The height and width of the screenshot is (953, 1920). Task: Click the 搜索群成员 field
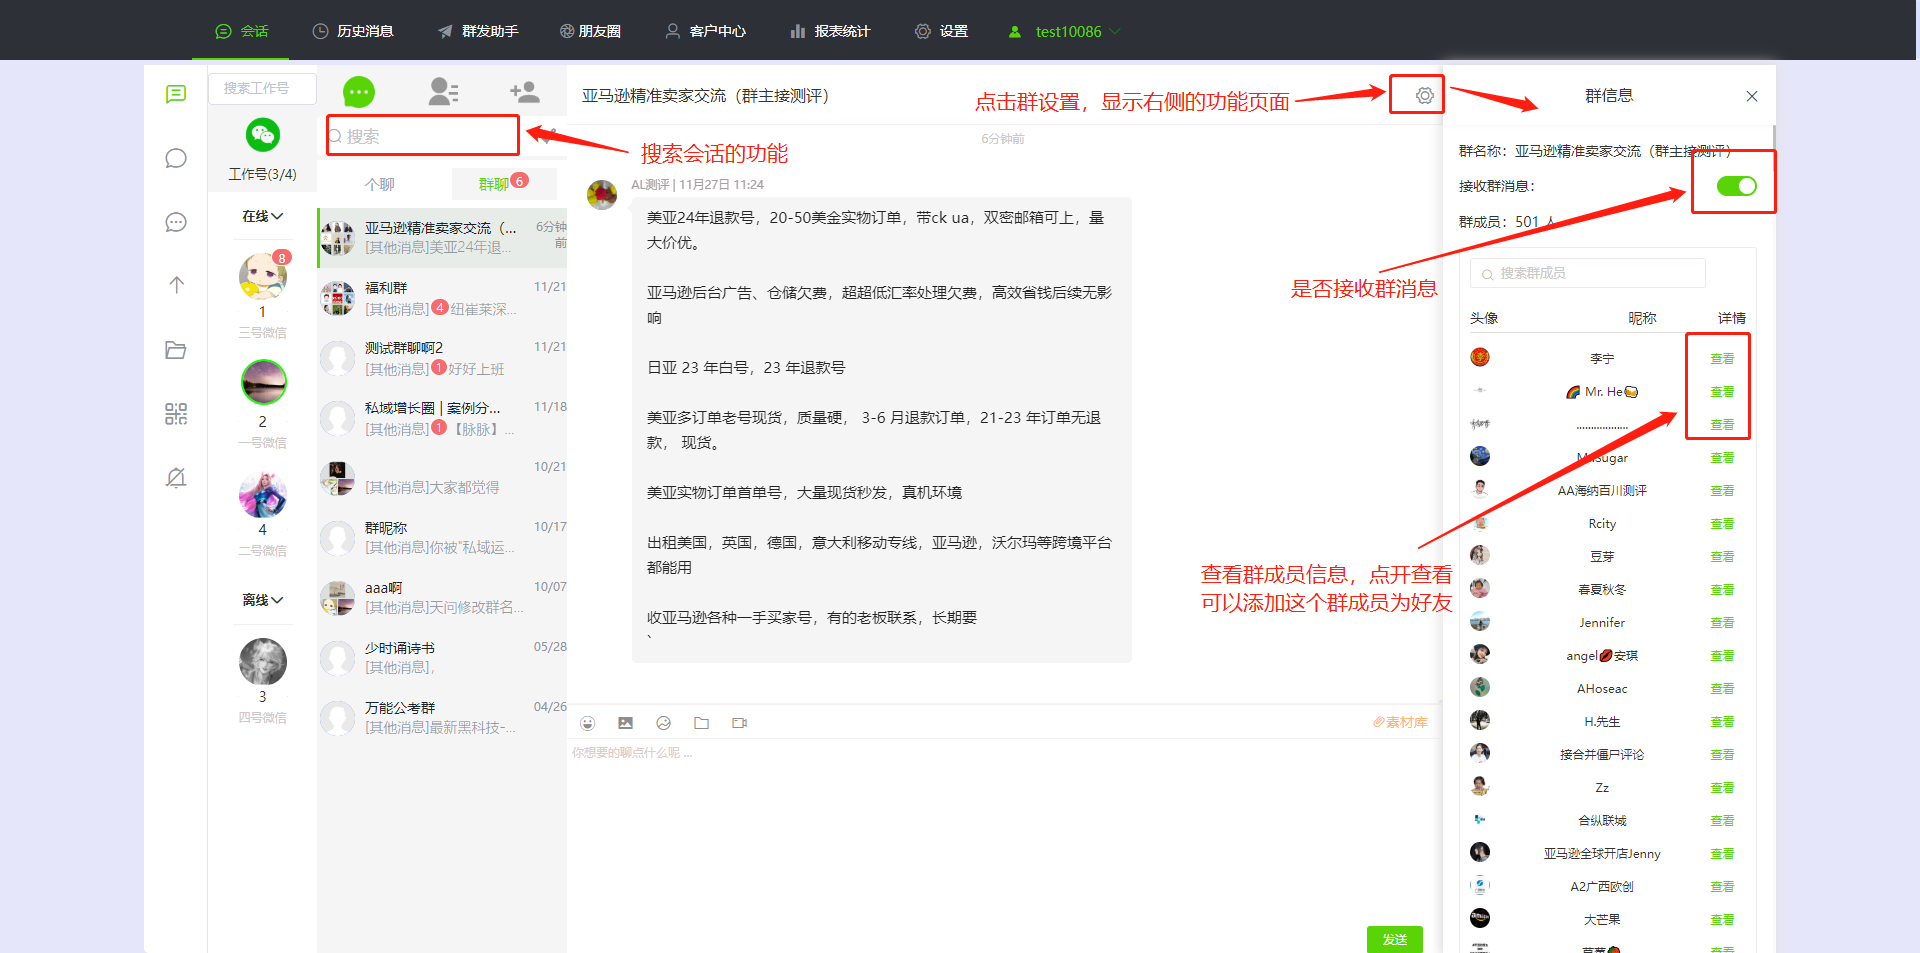(x=1587, y=273)
